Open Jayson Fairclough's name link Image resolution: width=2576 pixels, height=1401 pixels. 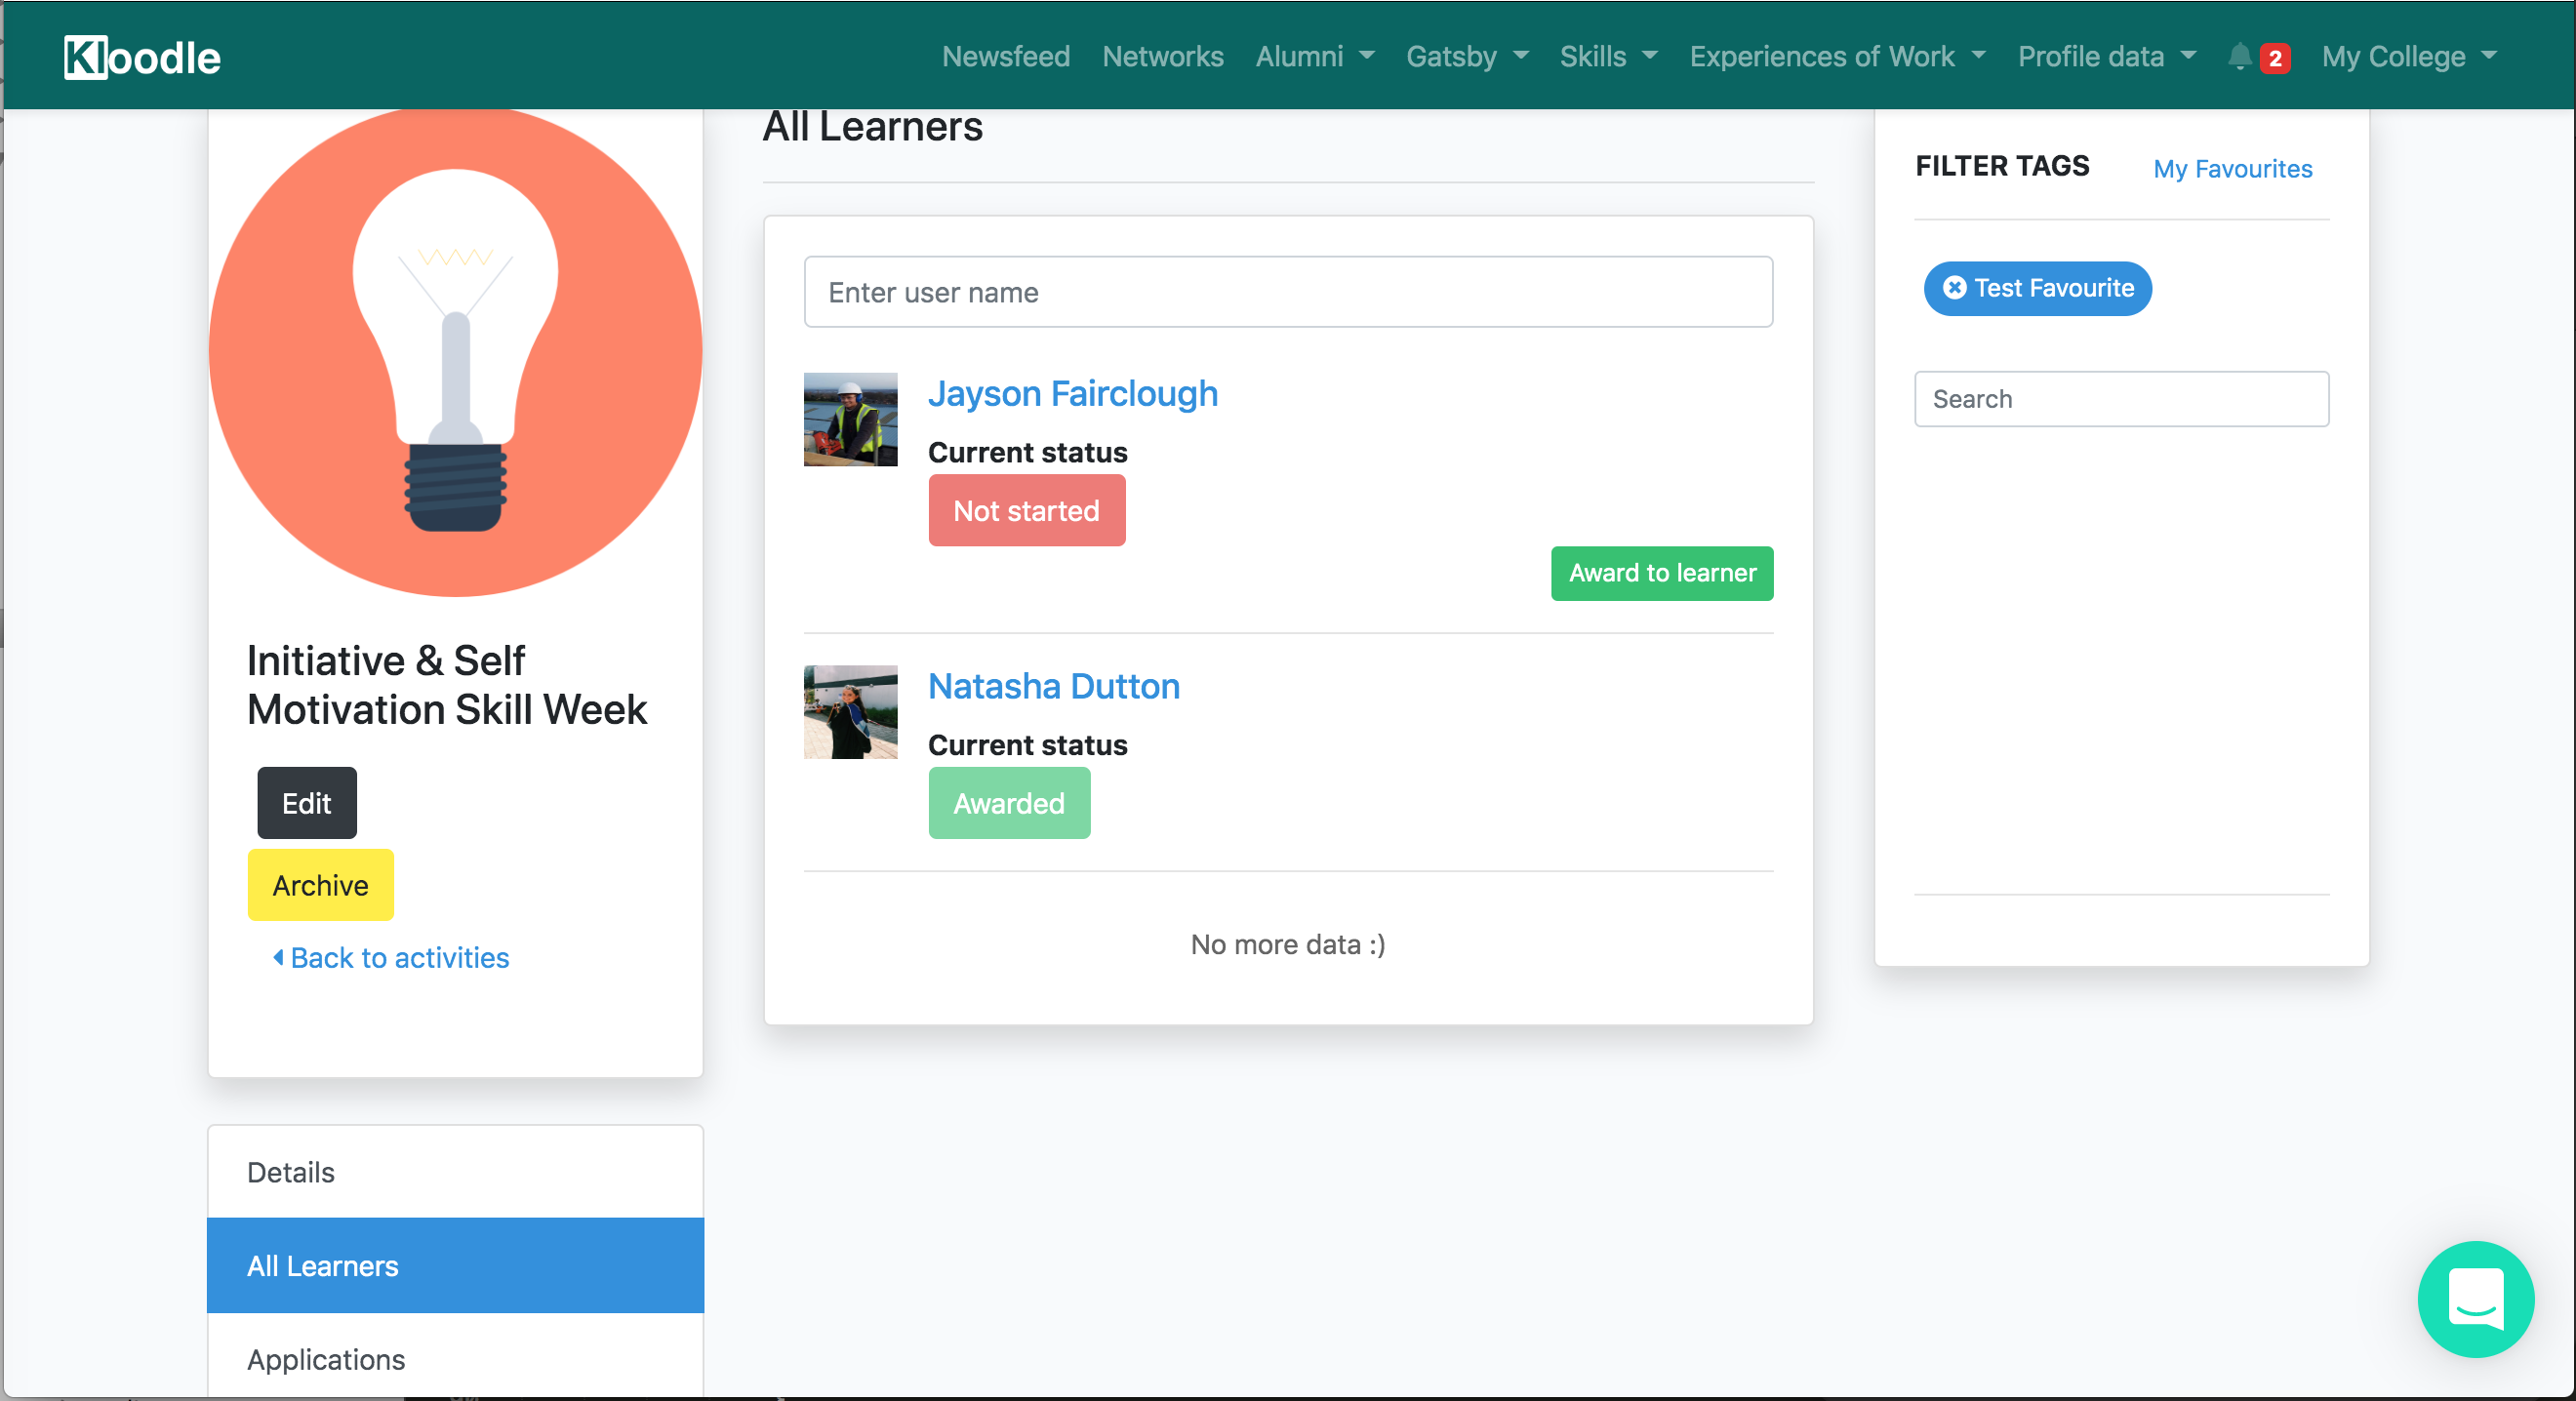[1072, 394]
